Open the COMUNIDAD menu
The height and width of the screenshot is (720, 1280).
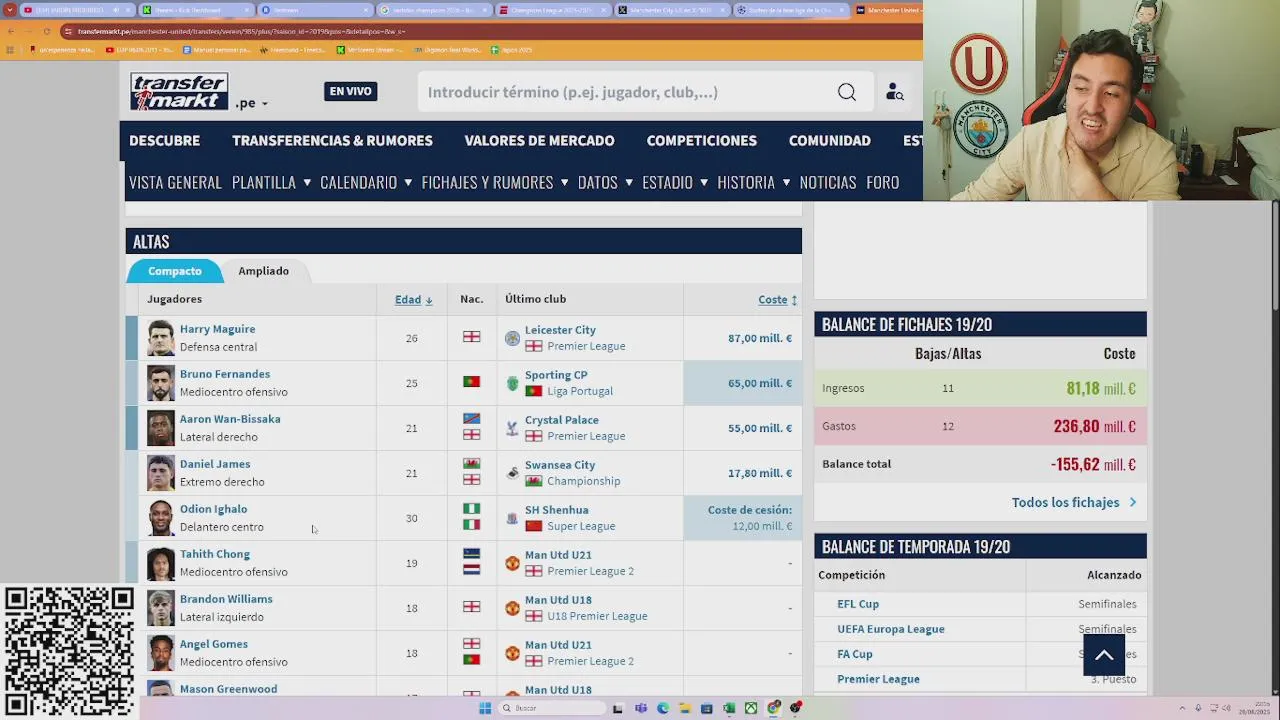click(x=829, y=141)
